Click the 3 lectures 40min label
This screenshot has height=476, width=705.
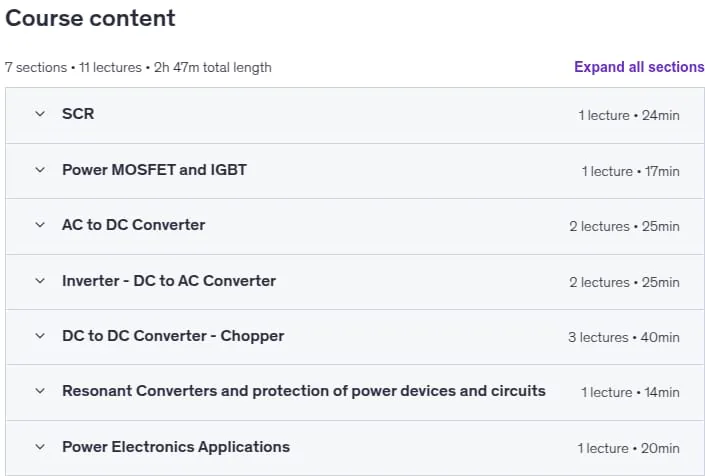624,338
